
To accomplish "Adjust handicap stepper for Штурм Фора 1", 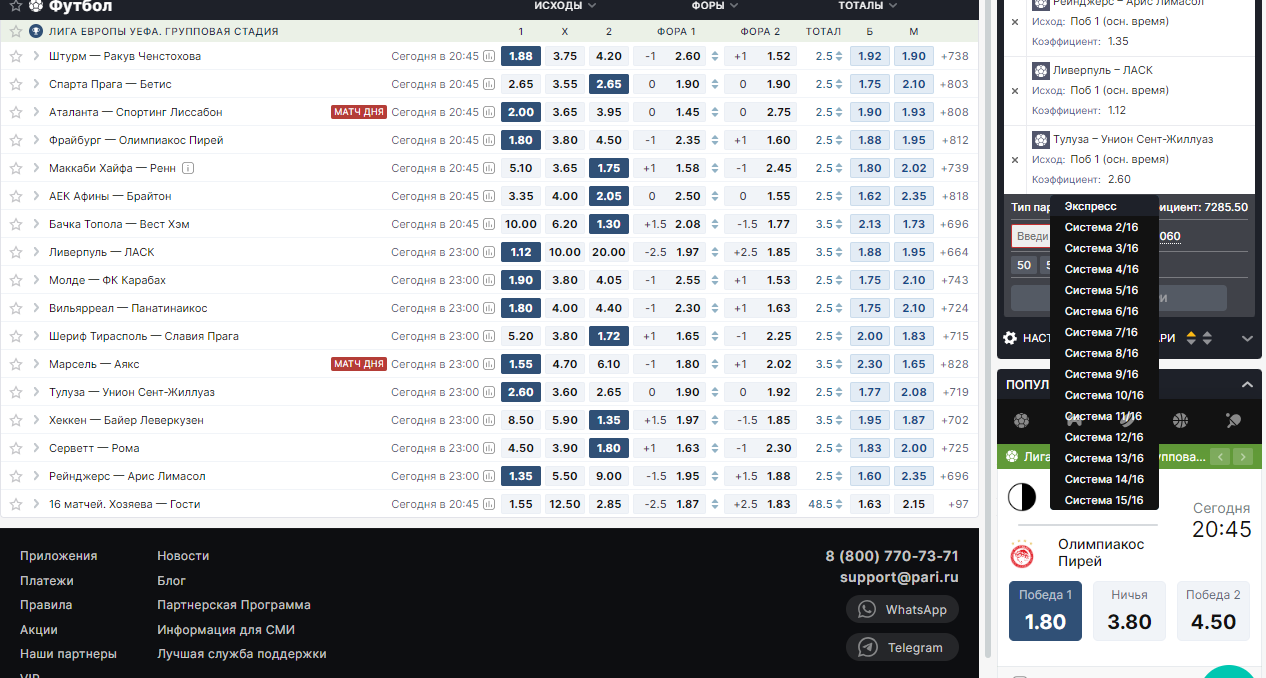I will (x=715, y=56).
